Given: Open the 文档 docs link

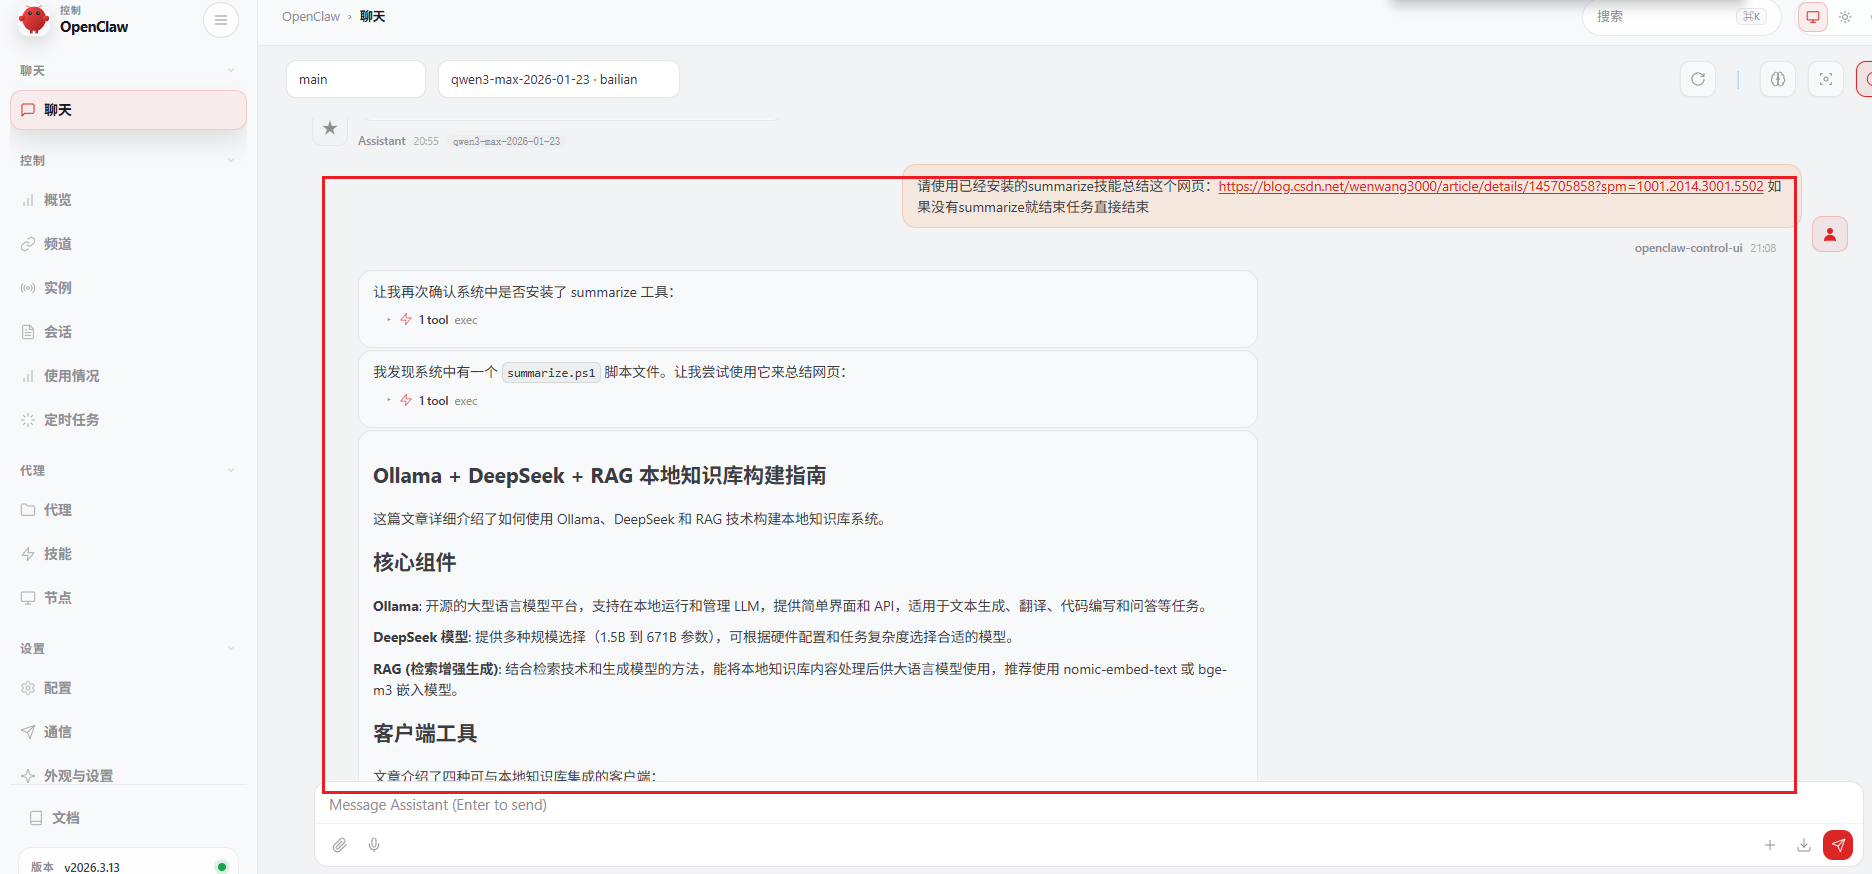Looking at the screenshot, I should [128, 818].
